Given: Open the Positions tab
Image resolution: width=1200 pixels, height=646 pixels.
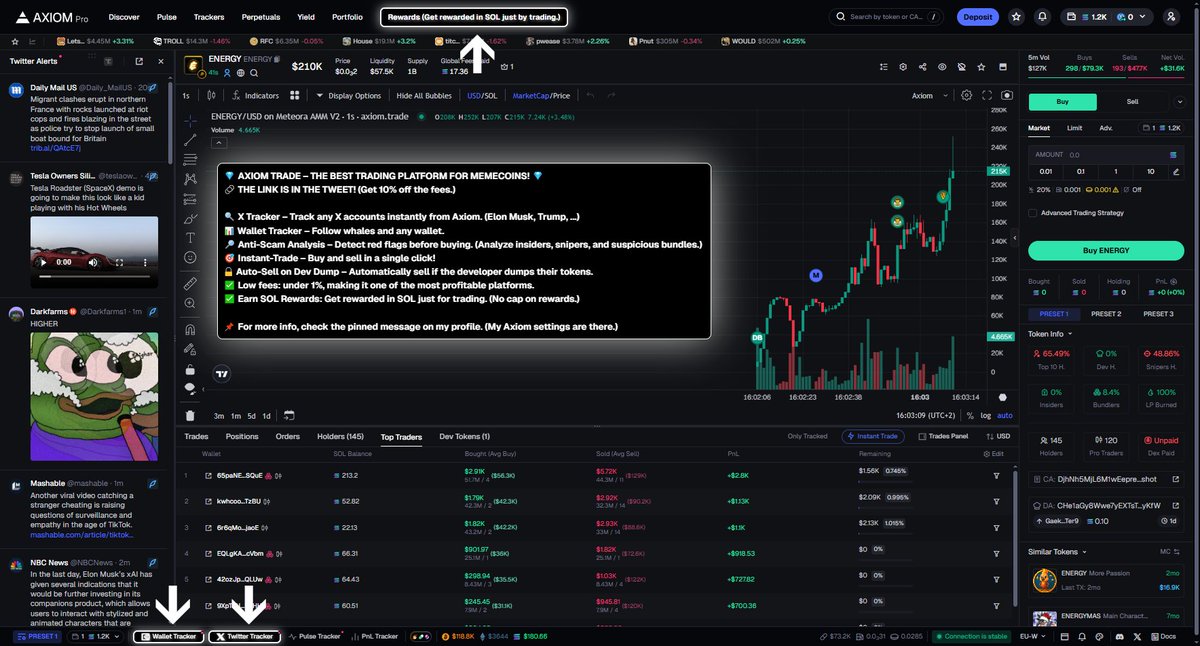Looking at the screenshot, I should (242, 436).
